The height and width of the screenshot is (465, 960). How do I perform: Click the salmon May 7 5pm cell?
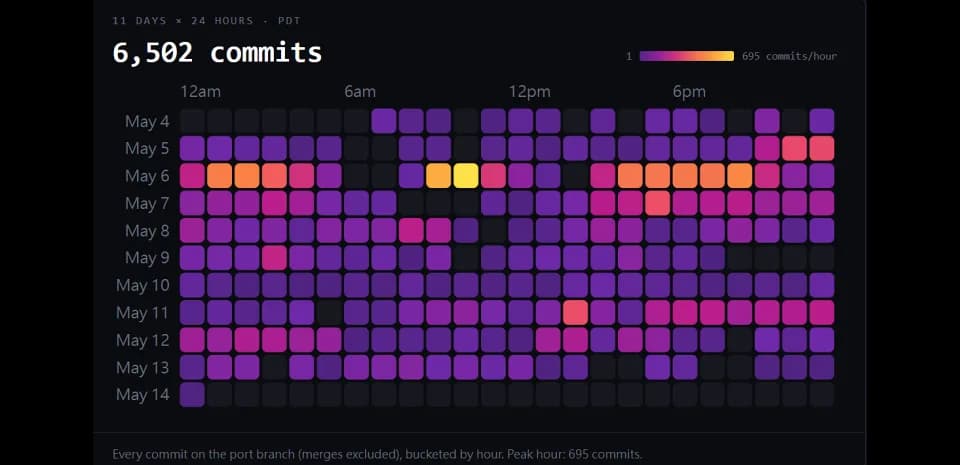658,203
